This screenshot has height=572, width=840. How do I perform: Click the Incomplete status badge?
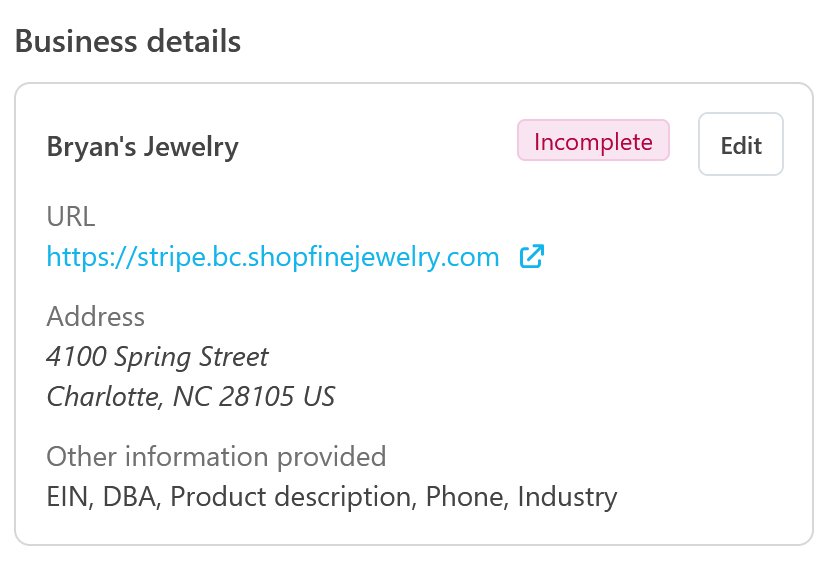593,142
